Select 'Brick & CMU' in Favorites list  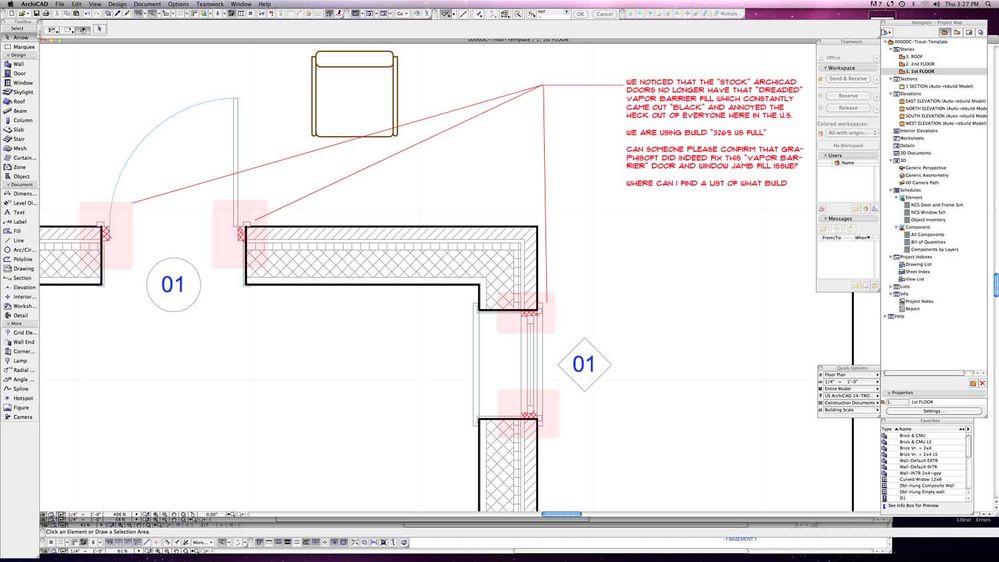912,436
